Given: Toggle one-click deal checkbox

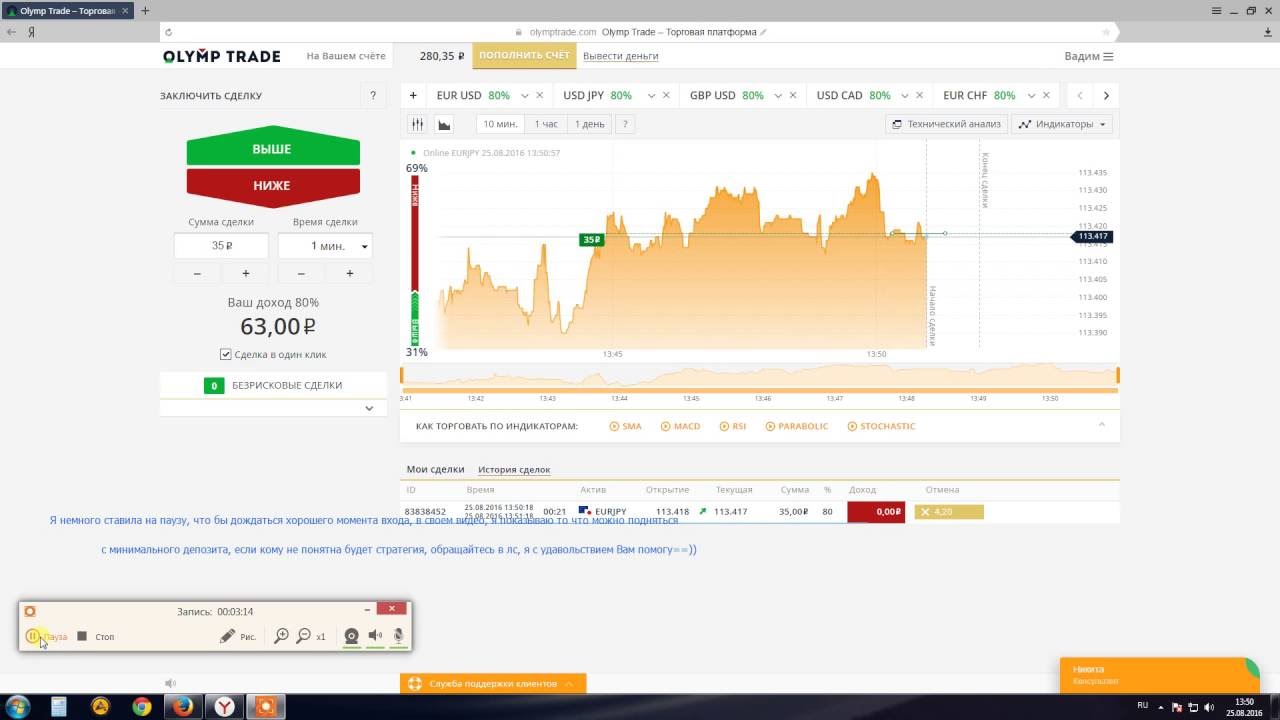Looking at the screenshot, I should (x=226, y=354).
